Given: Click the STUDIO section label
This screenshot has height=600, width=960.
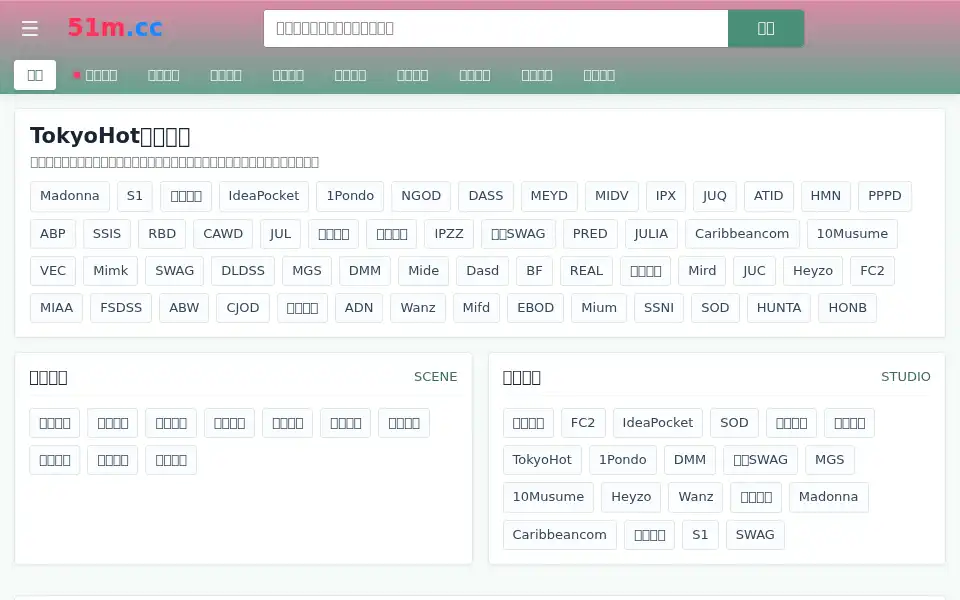Looking at the screenshot, I should tap(906, 377).
